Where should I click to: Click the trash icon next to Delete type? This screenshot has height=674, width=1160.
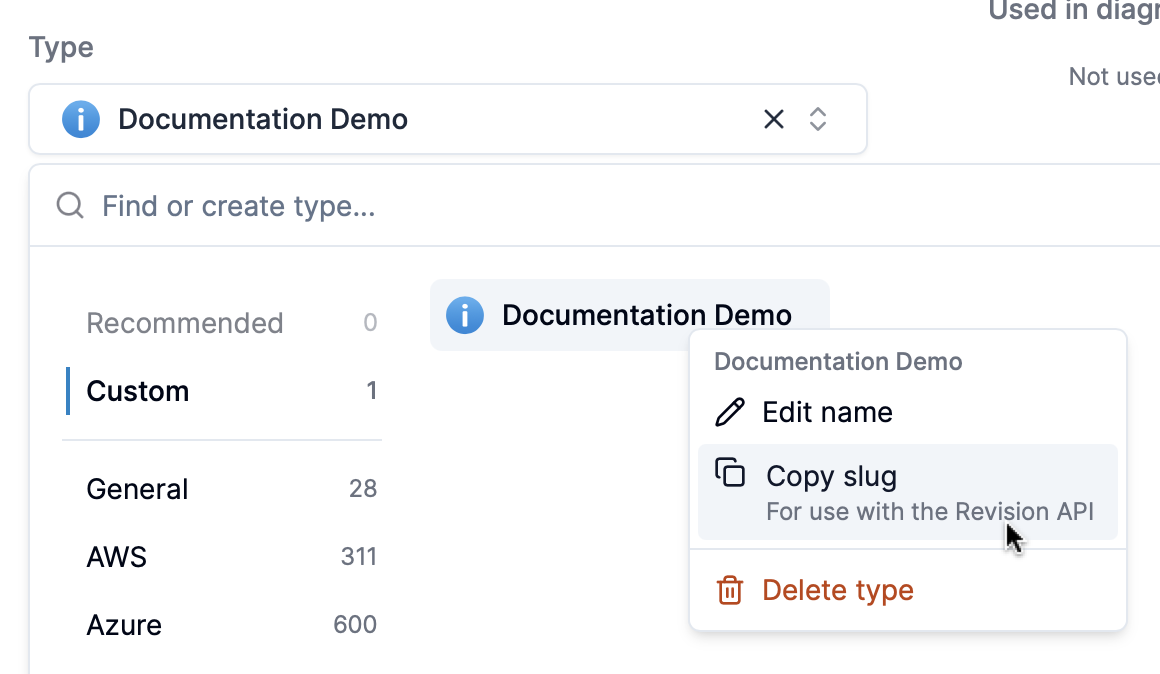point(731,590)
